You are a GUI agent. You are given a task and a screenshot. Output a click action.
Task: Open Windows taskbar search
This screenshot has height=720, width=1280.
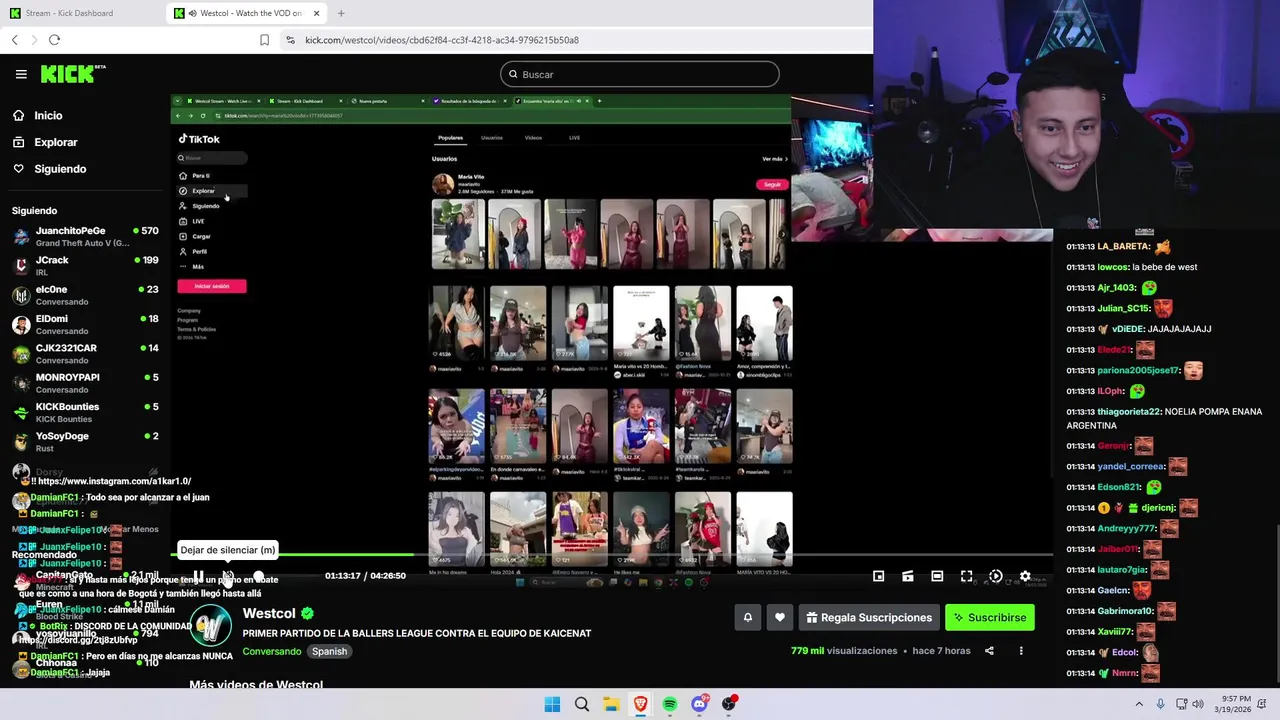point(581,704)
